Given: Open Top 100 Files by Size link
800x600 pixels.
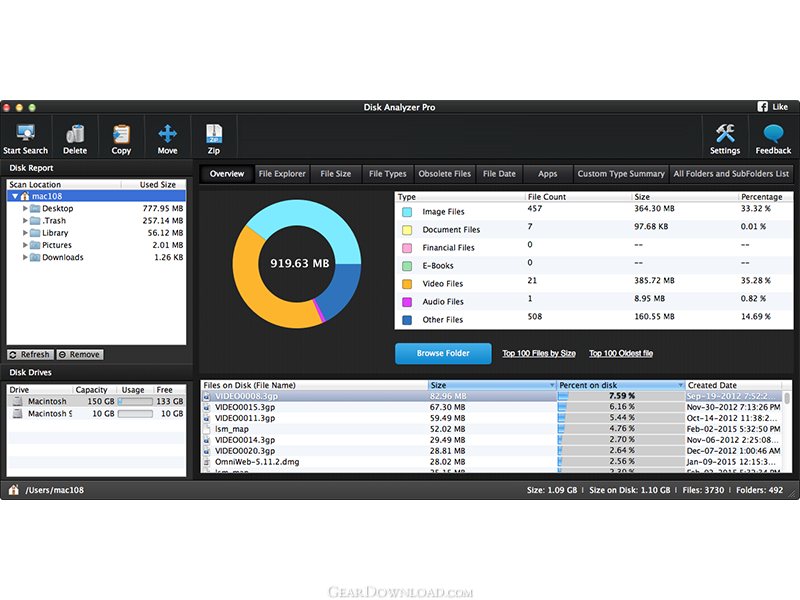Looking at the screenshot, I should (539, 353).
